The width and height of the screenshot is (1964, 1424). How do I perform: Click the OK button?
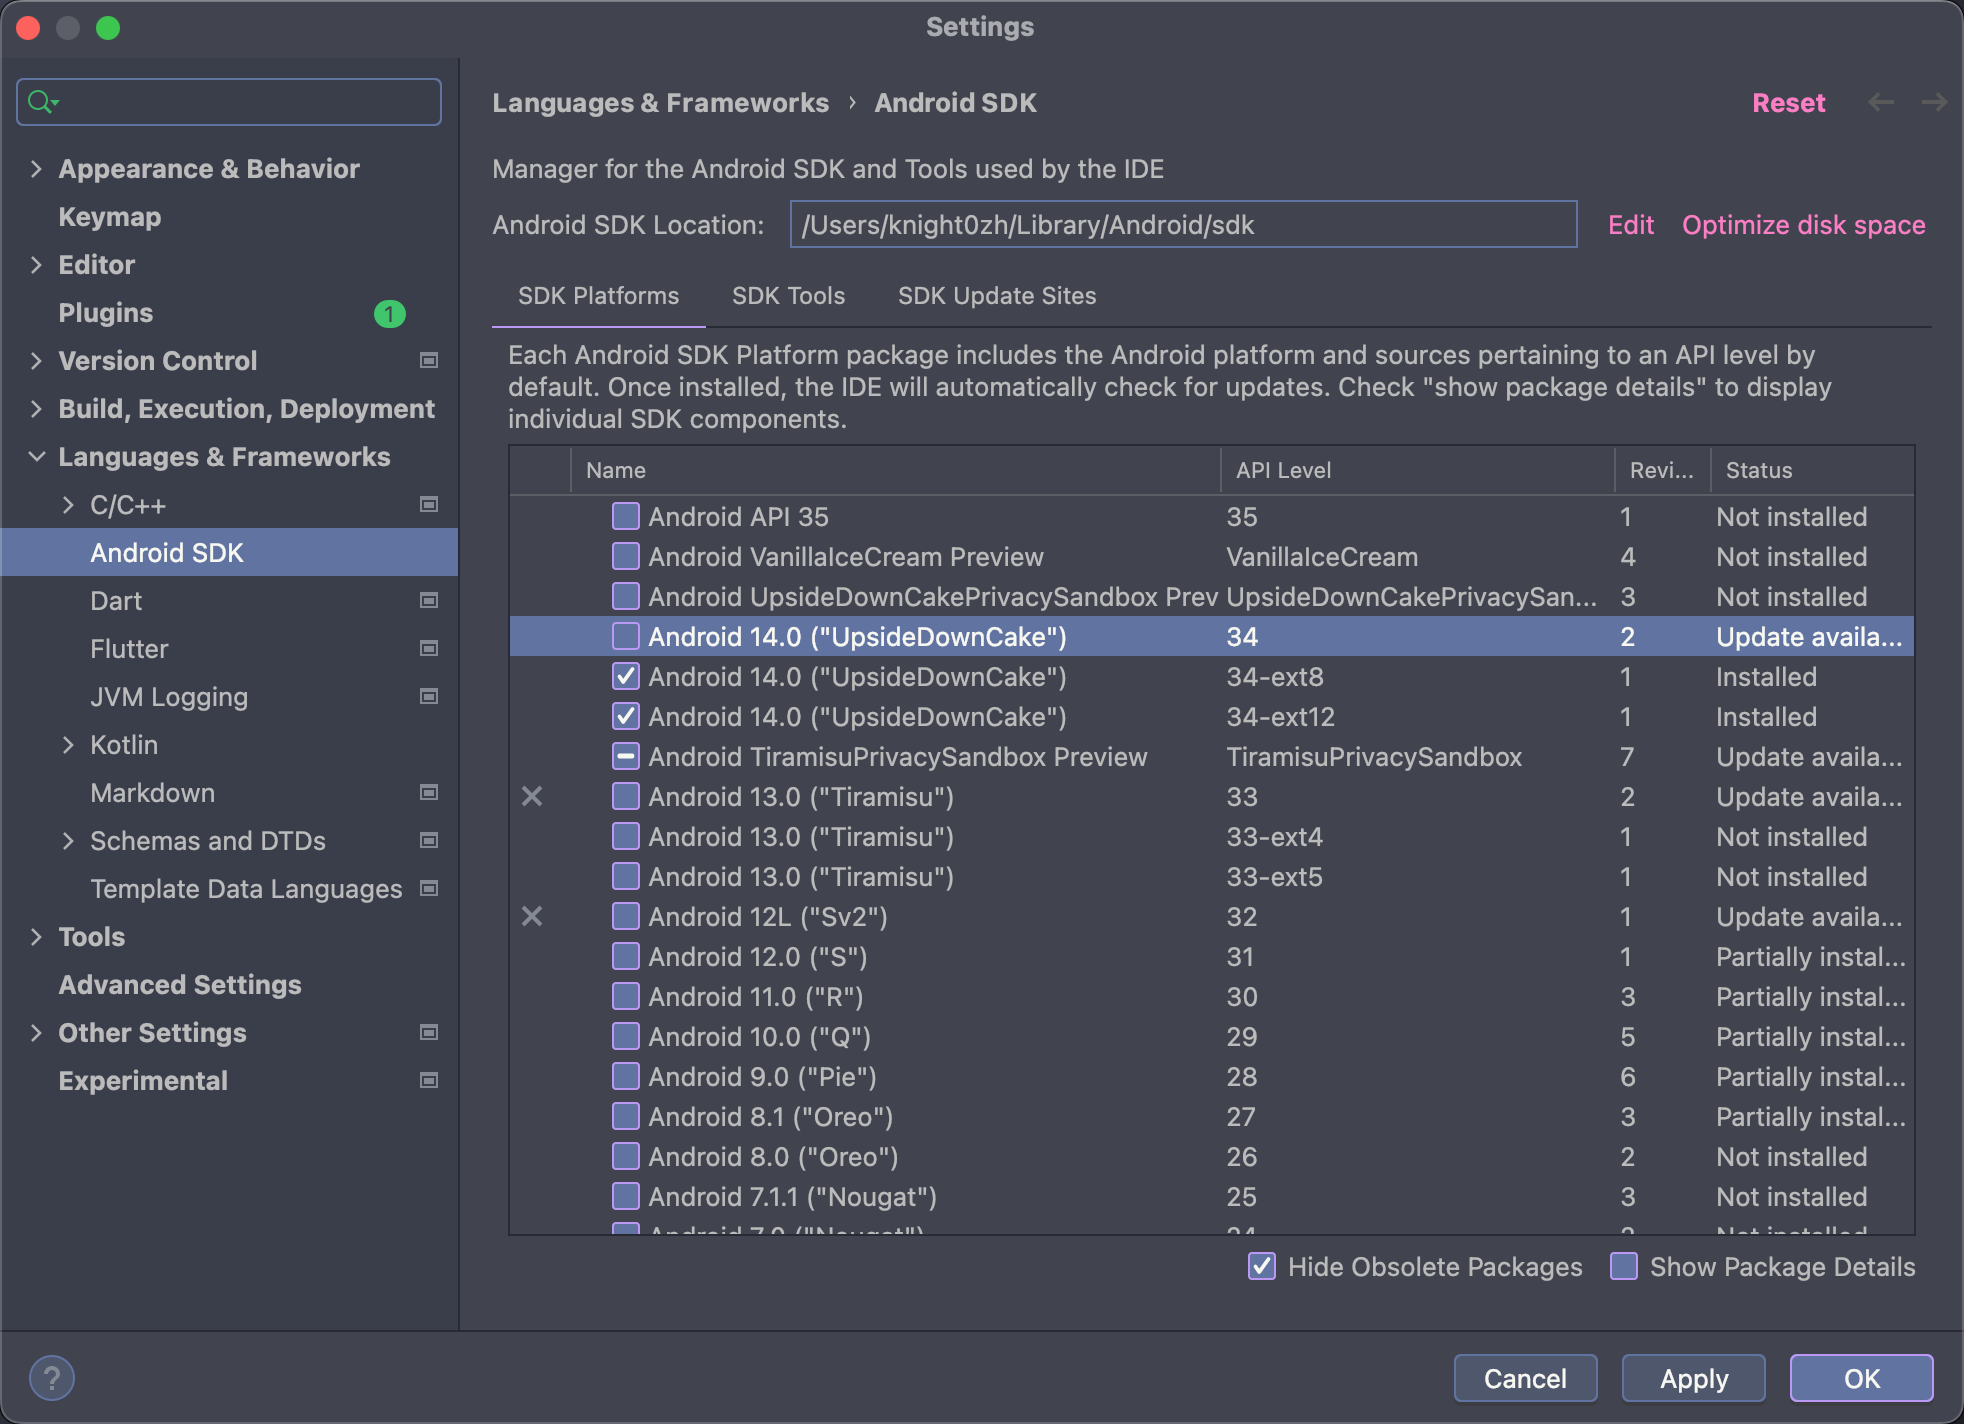pos(1861,1378)
